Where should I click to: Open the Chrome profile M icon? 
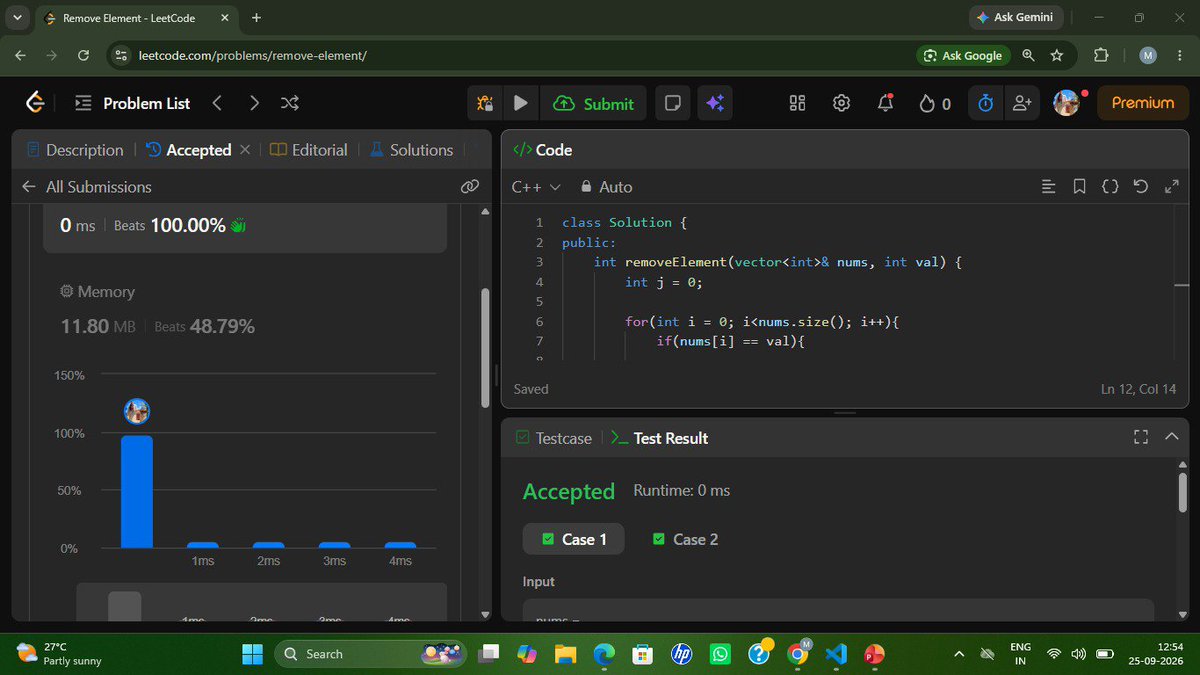(1148, 55)
